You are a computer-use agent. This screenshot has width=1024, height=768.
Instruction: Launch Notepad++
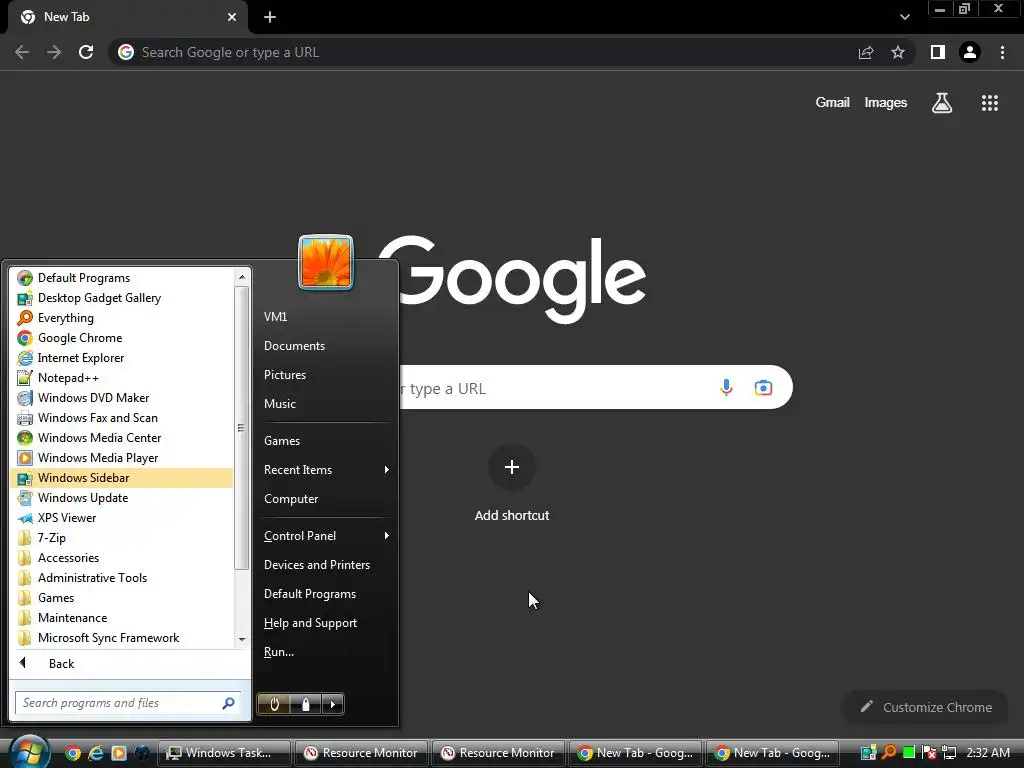[x=122, y=377]
